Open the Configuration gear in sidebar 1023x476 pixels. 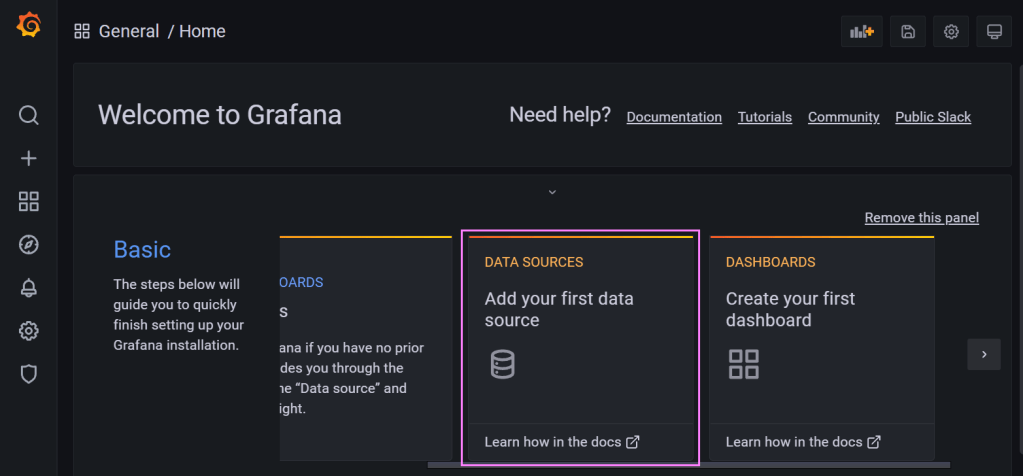tap(29, 331)
